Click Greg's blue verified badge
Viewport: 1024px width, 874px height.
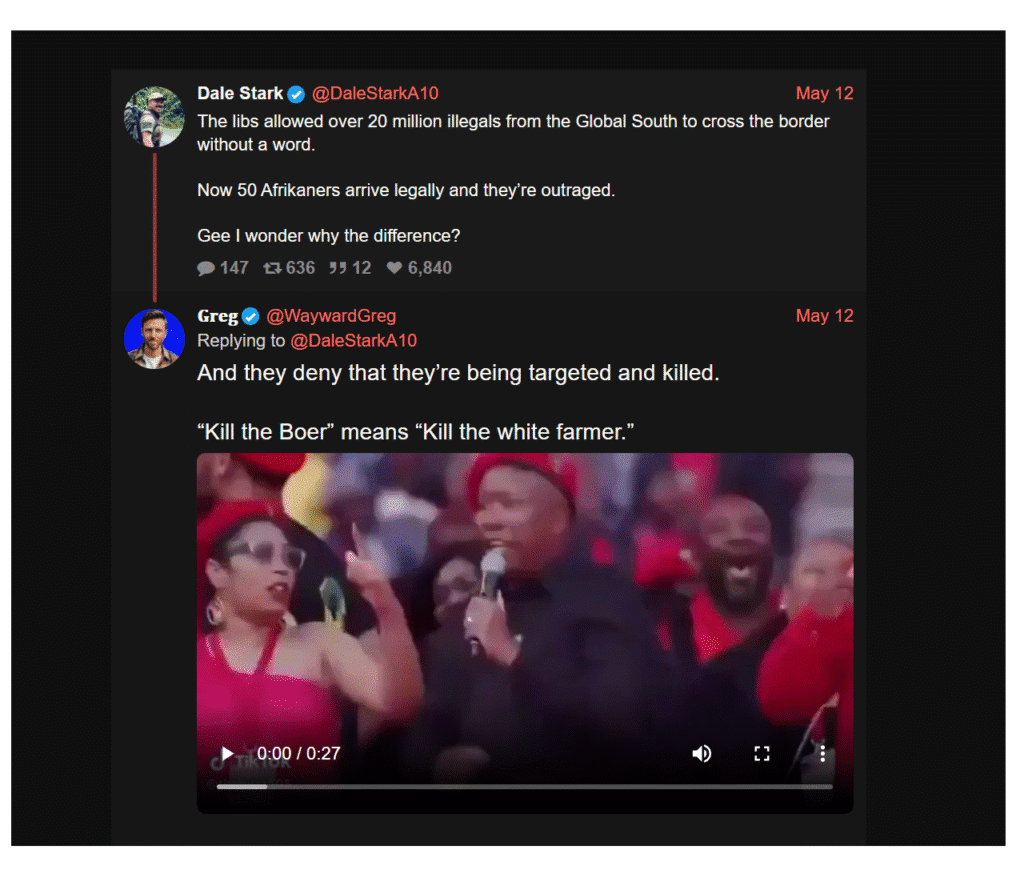250,316
